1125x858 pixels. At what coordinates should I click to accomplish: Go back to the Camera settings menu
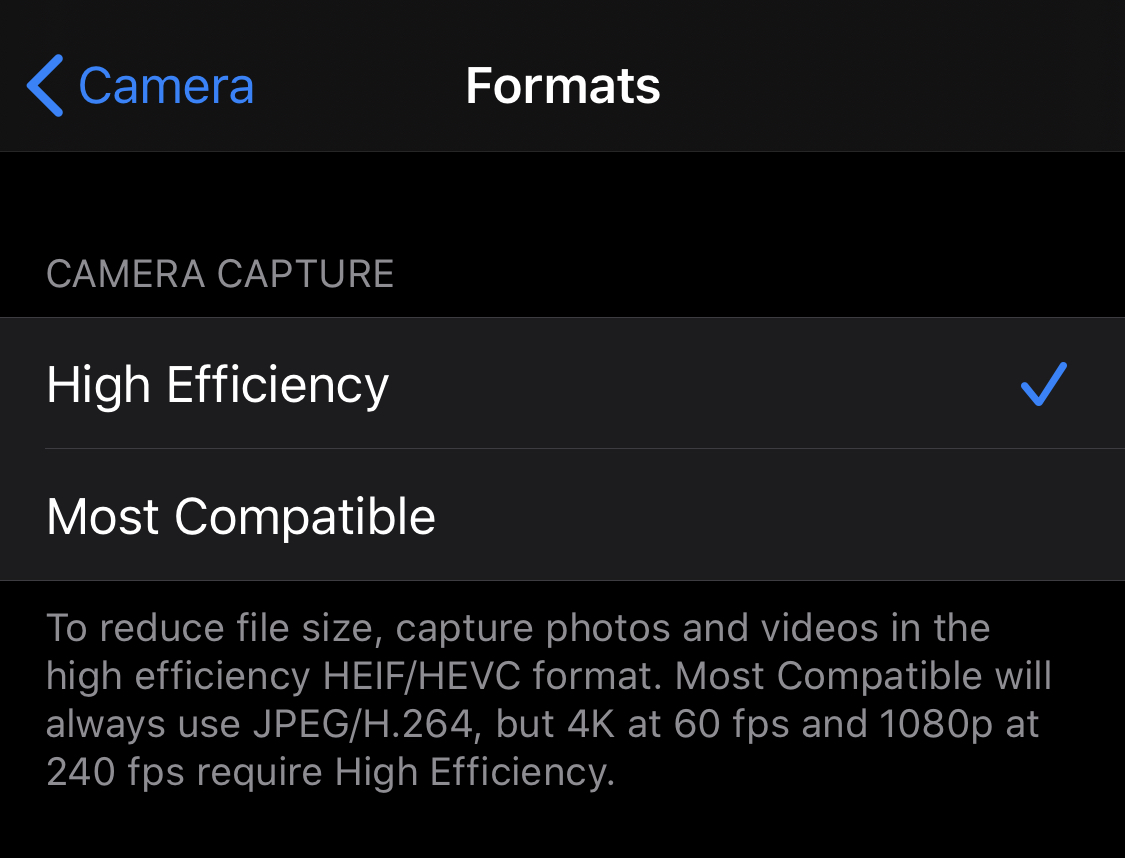pyautogui.click(x=140, y=85)
